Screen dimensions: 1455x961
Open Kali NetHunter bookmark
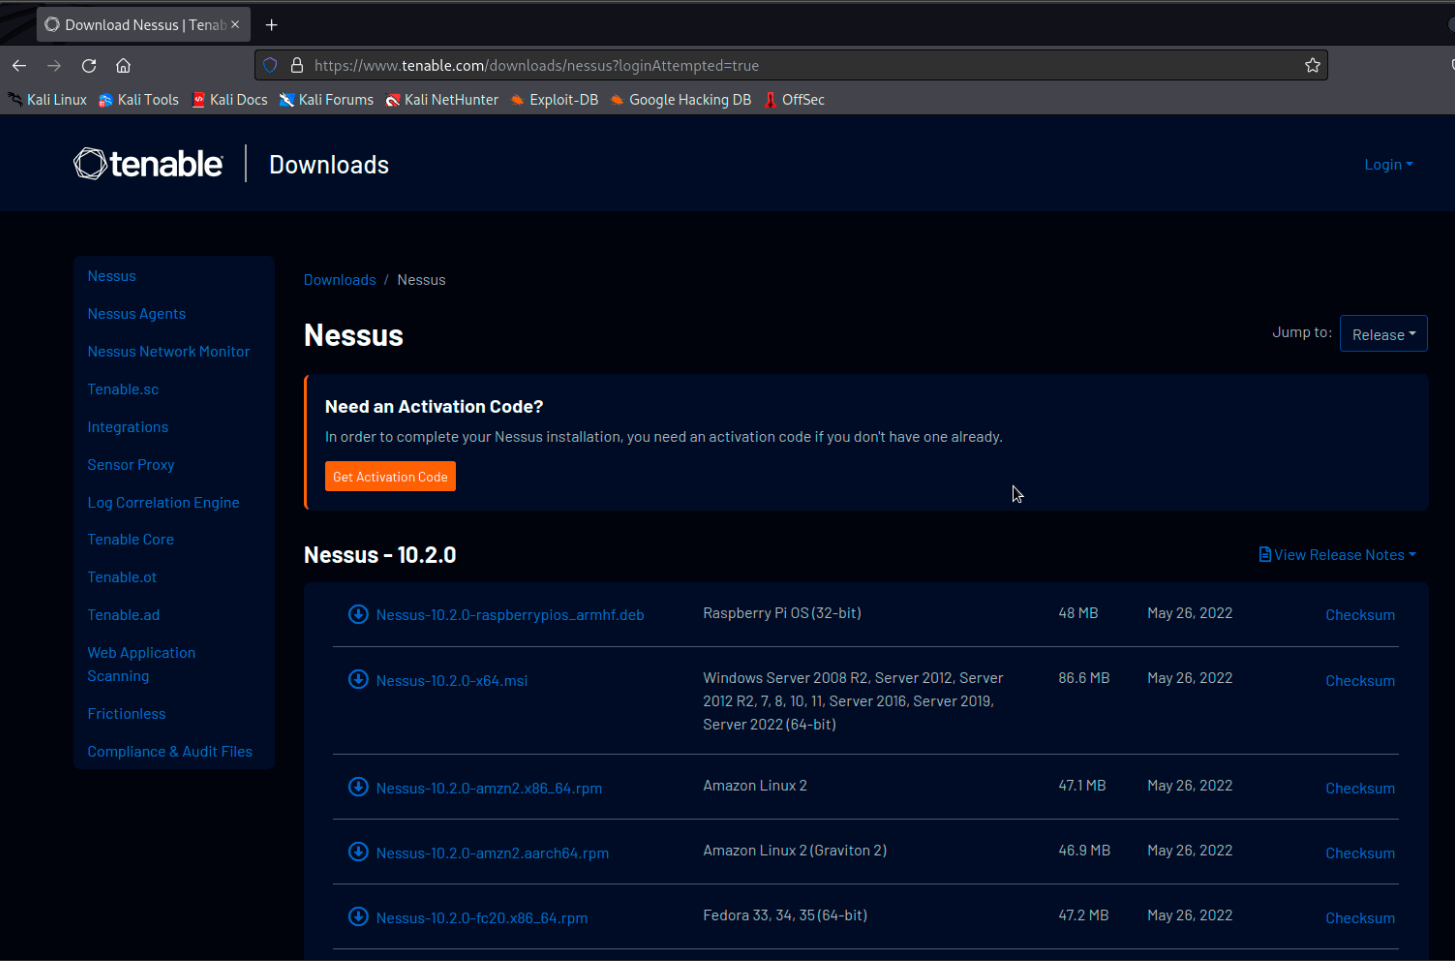[x=441, y=100]
